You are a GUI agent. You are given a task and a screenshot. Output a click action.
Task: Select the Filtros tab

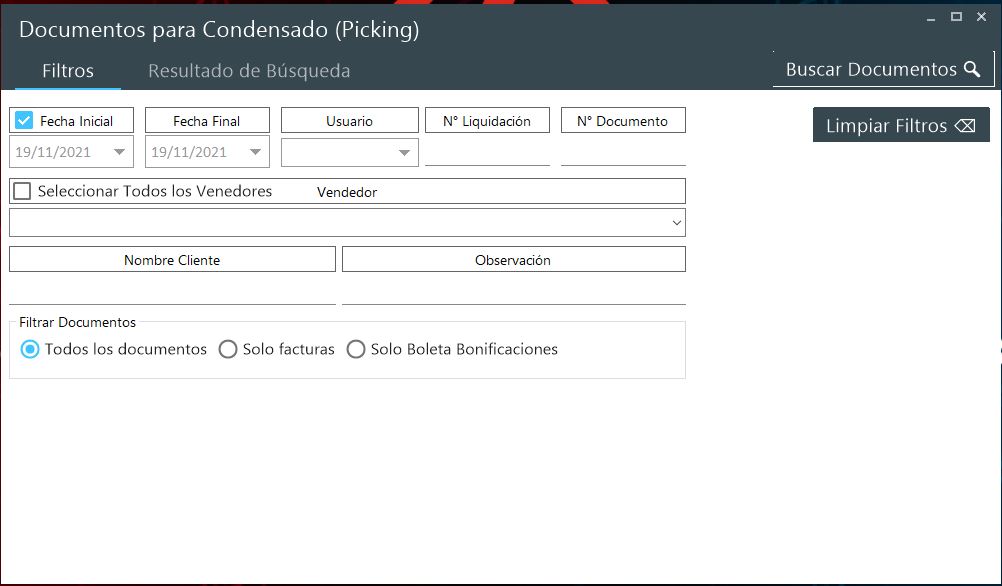tap(68, 71)
